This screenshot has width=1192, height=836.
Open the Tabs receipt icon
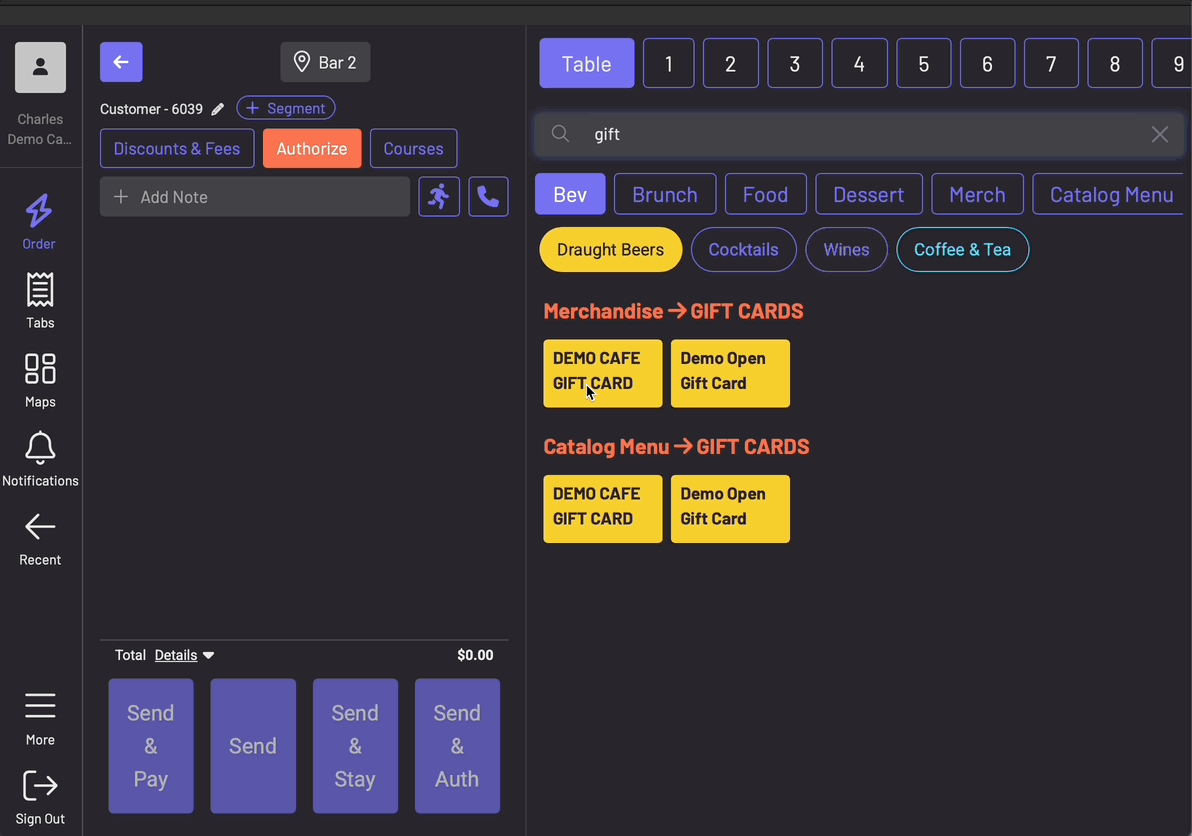40,291
